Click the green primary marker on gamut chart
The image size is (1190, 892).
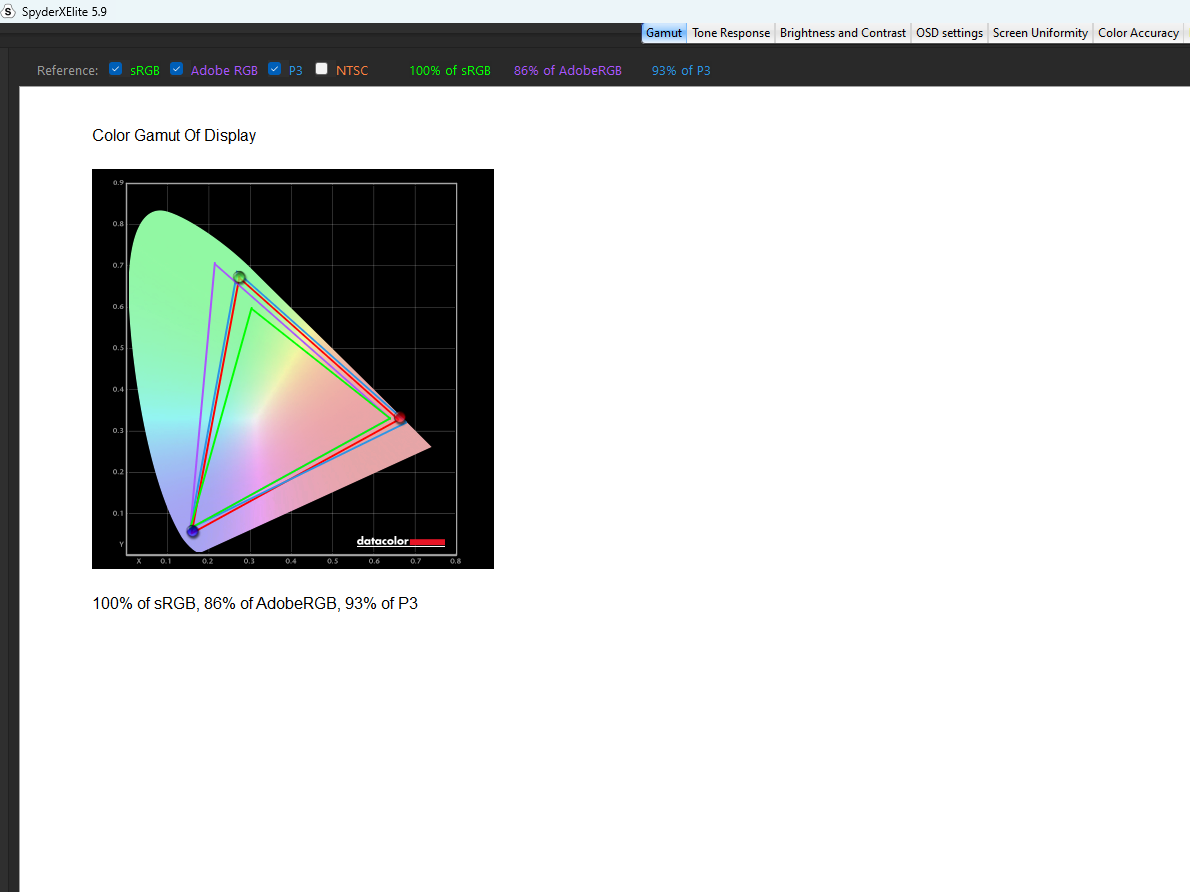pos(240,277)
